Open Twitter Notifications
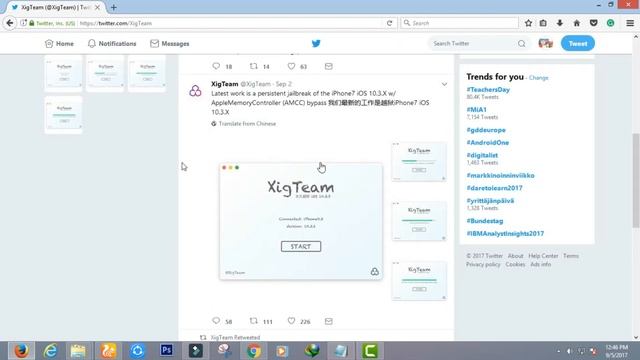The width and height of the screenshot is (640, 360). pos(112,43)
